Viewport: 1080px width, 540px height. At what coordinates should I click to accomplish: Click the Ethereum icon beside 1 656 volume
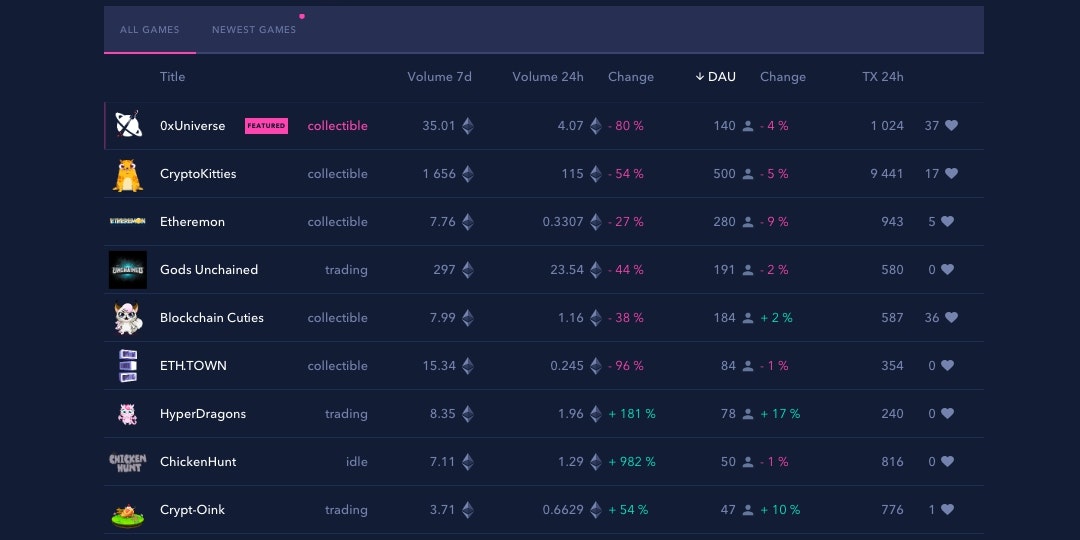468,174
